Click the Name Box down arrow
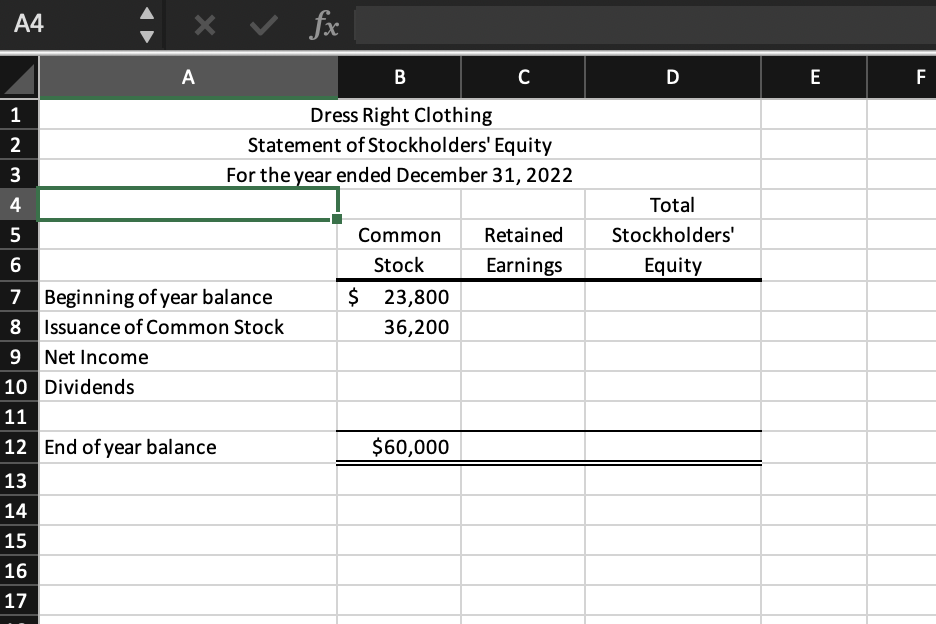The height and width of the screenshot is (624, 936). 146,34
